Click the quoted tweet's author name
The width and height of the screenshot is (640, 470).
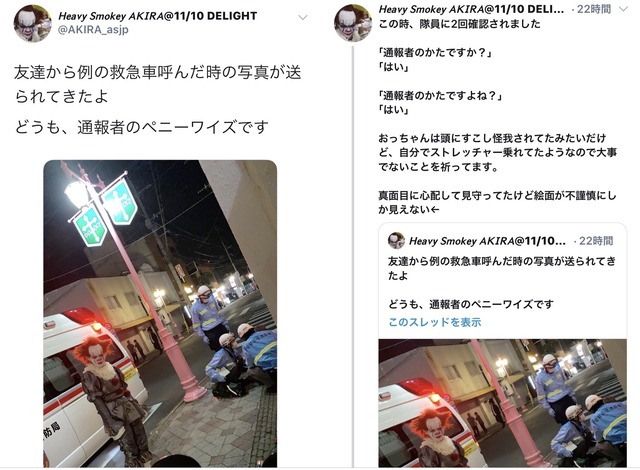[x=487, y=241]
